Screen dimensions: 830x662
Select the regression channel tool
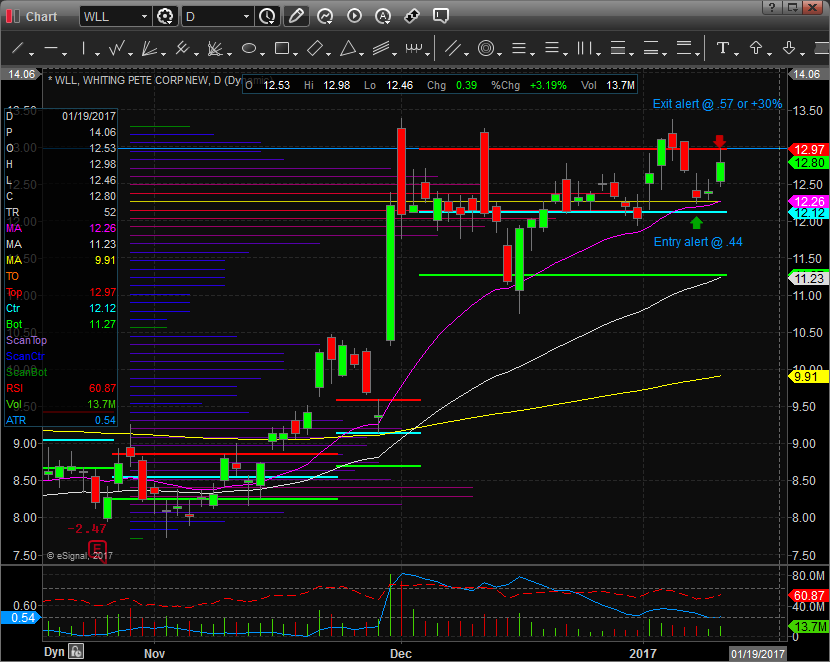coord(381,49)
